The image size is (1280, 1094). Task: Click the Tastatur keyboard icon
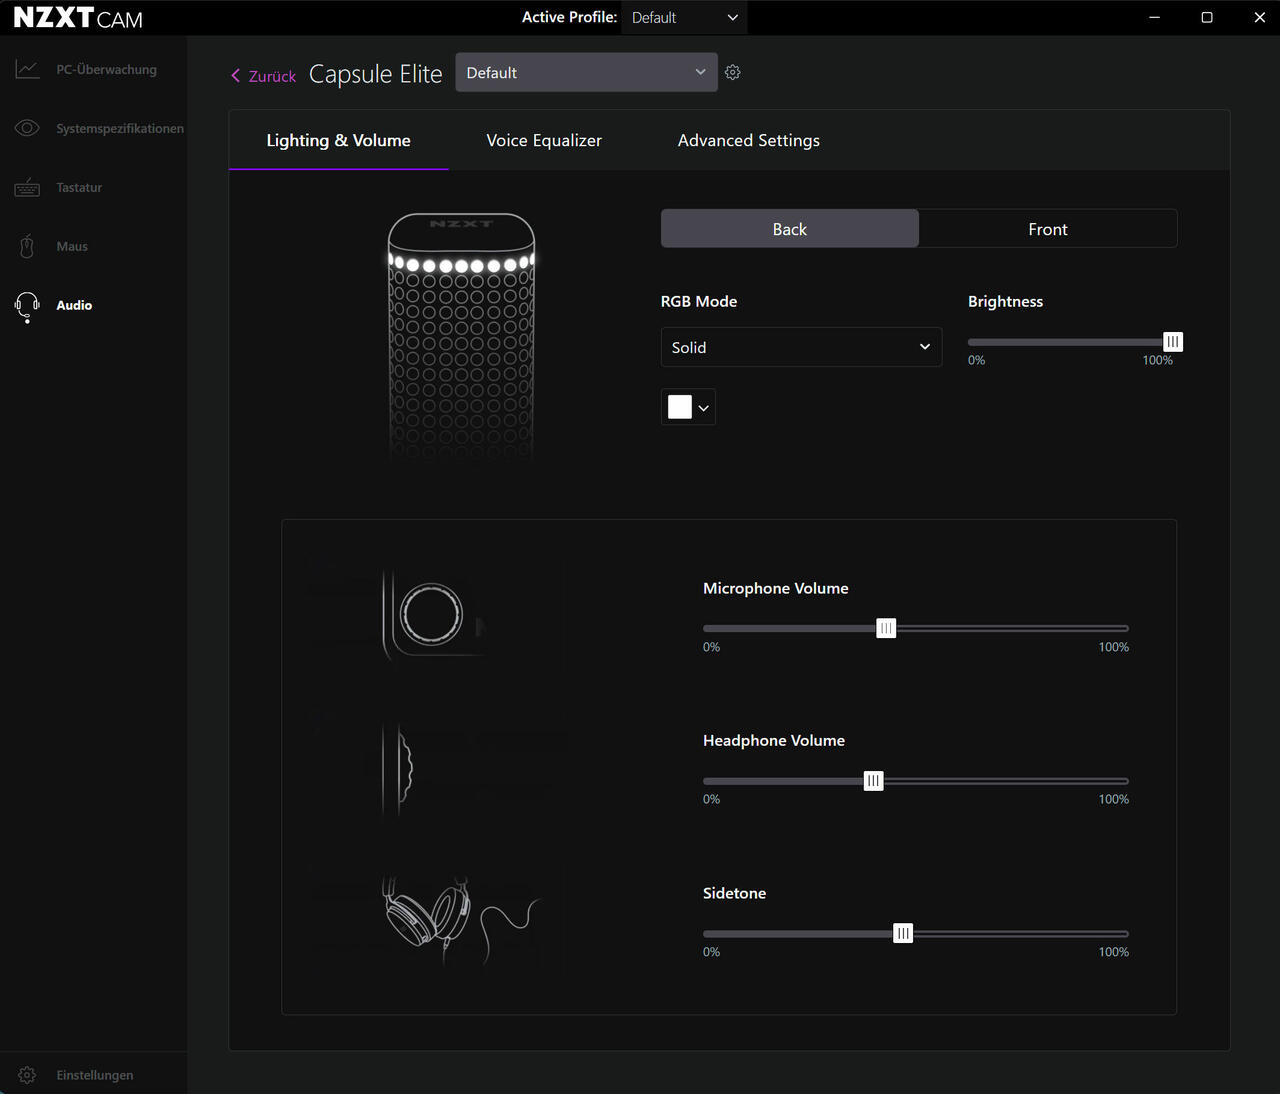tap(27, 187)
